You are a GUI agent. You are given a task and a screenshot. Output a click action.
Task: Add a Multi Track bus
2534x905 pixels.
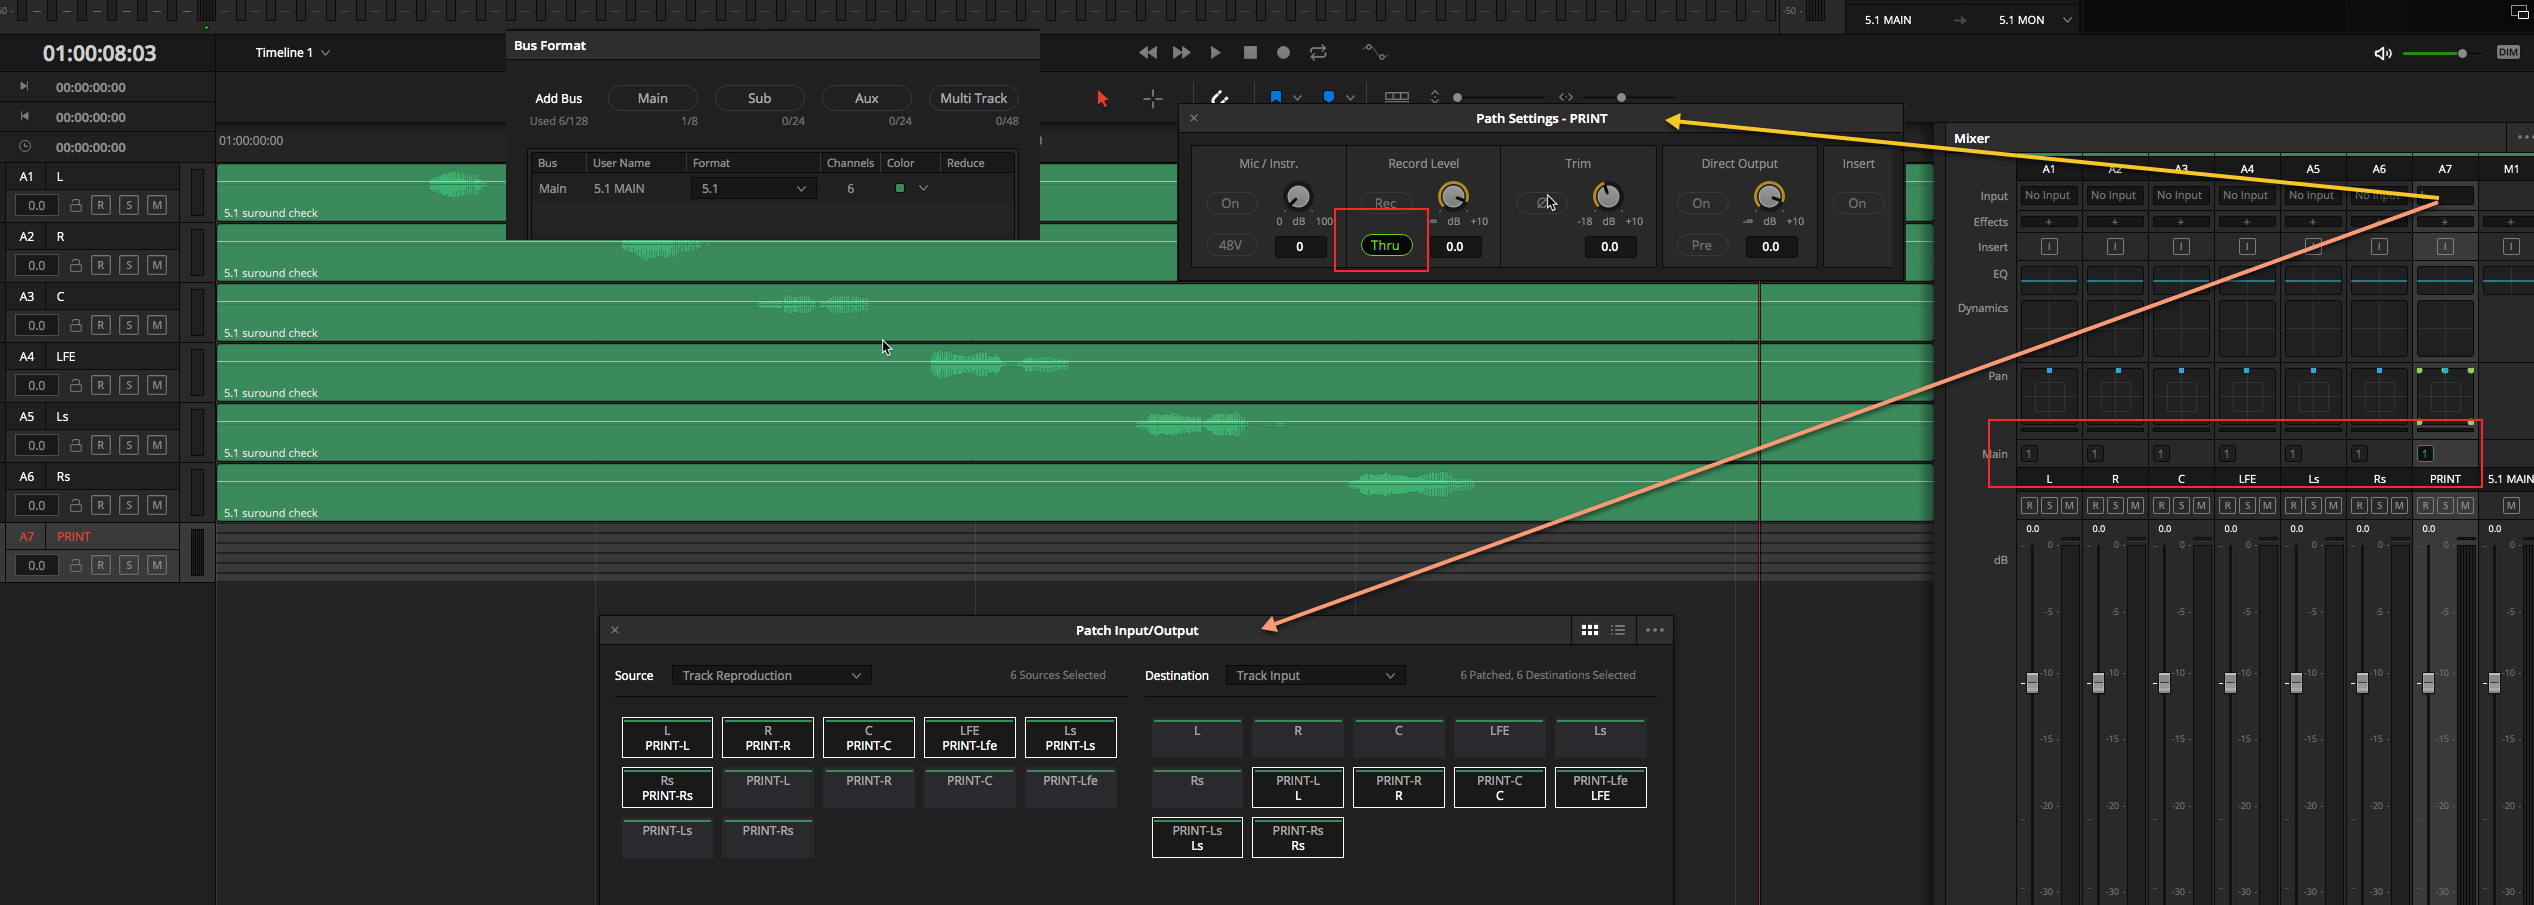[973, 98]
